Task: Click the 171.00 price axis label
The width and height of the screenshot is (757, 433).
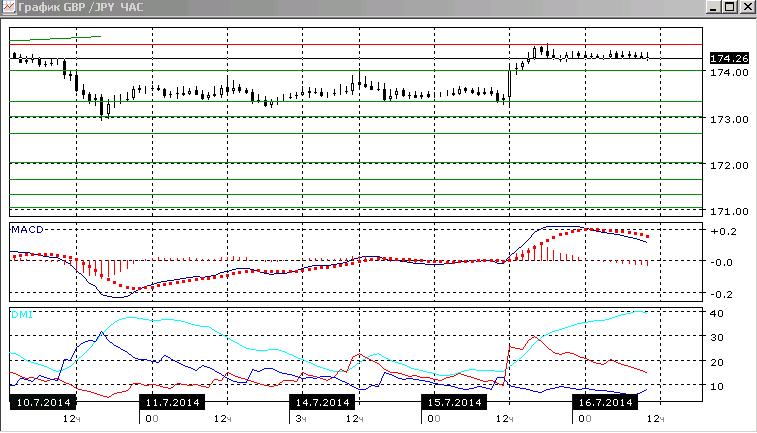Action: (x=729, y=211)
